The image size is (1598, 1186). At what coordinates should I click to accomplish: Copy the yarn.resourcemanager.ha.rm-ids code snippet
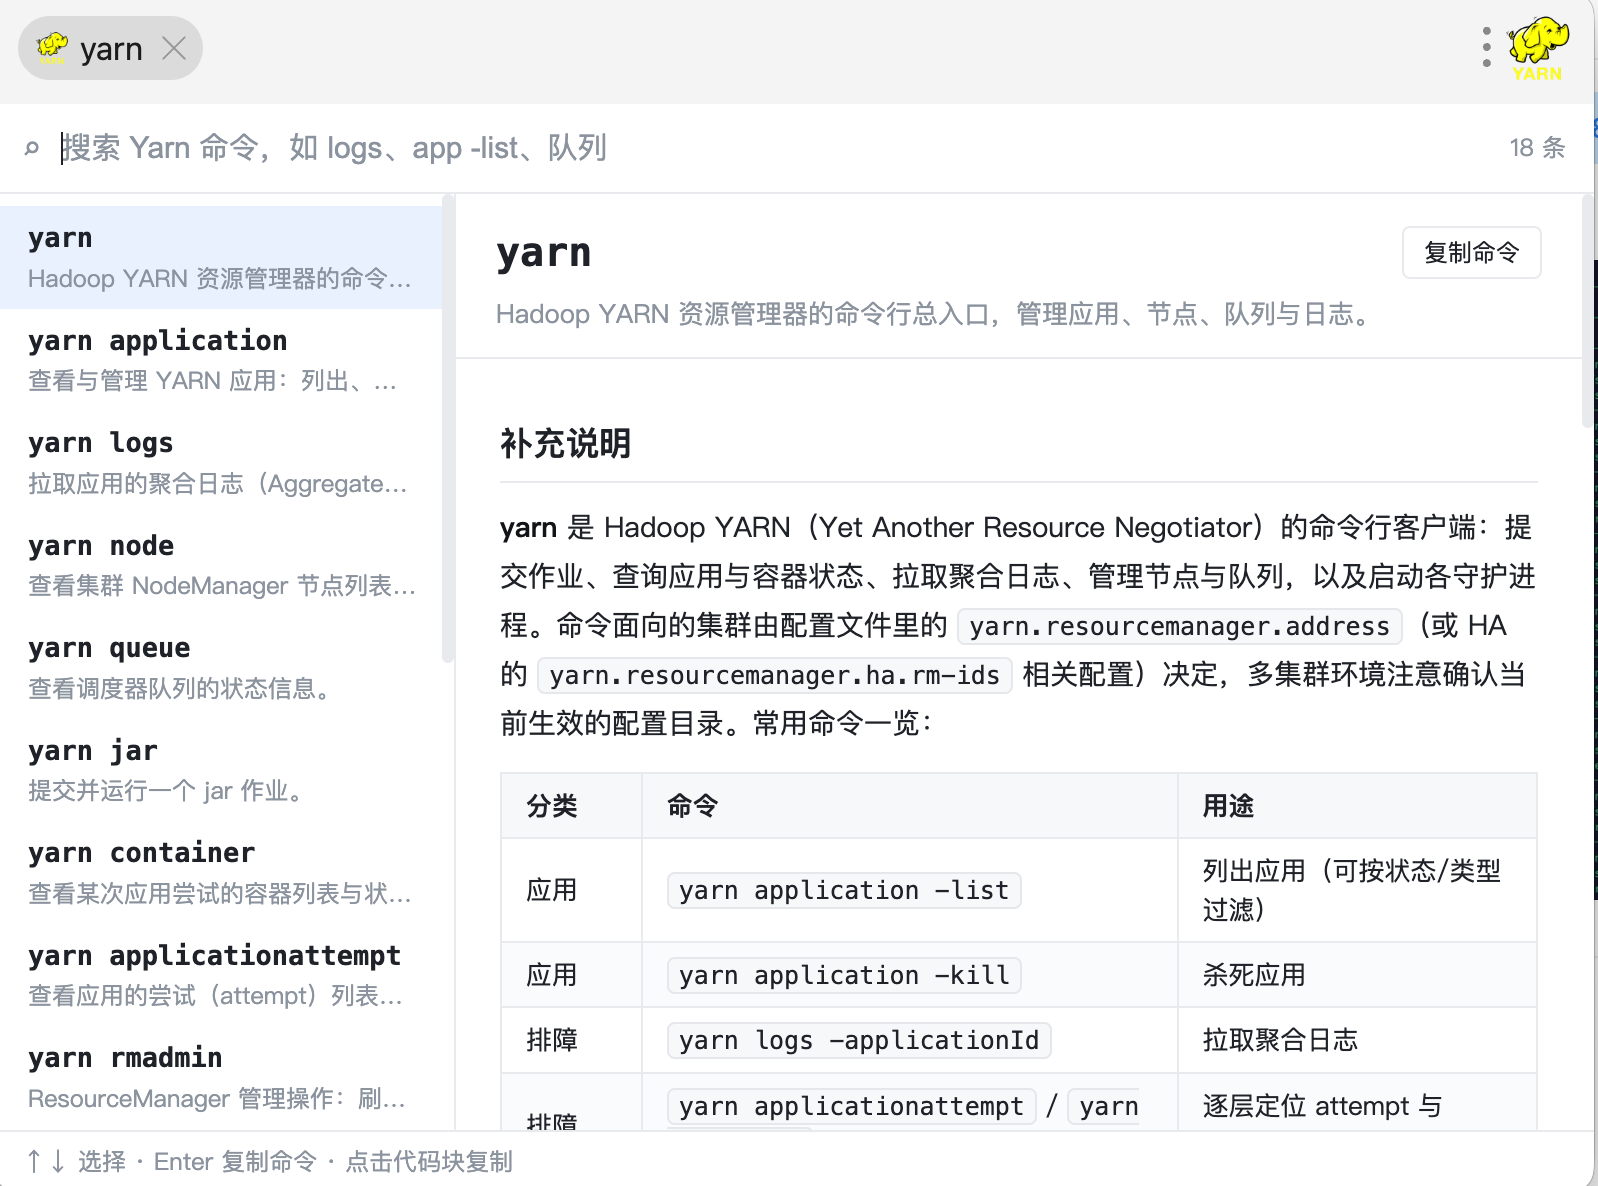pos(775,675)
